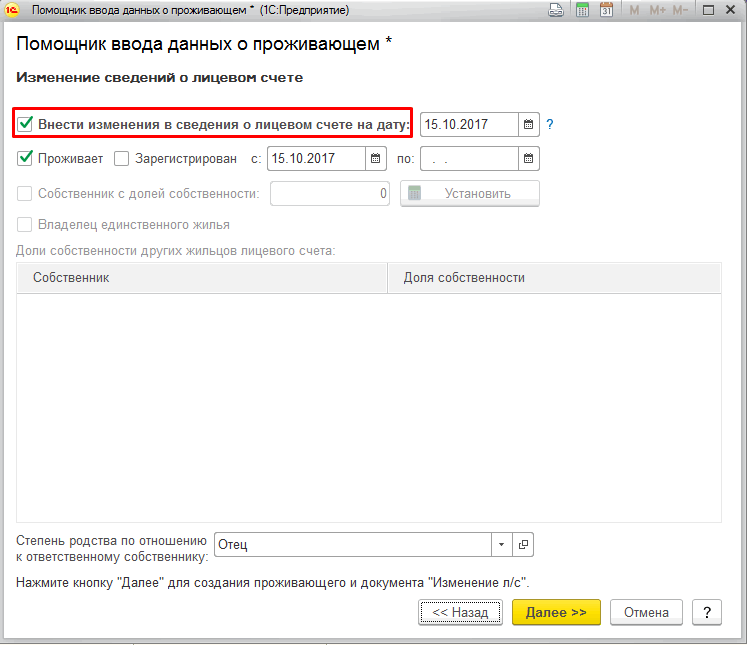
Task: Open the calculator from the title bar
Action: tap(580, 10)
